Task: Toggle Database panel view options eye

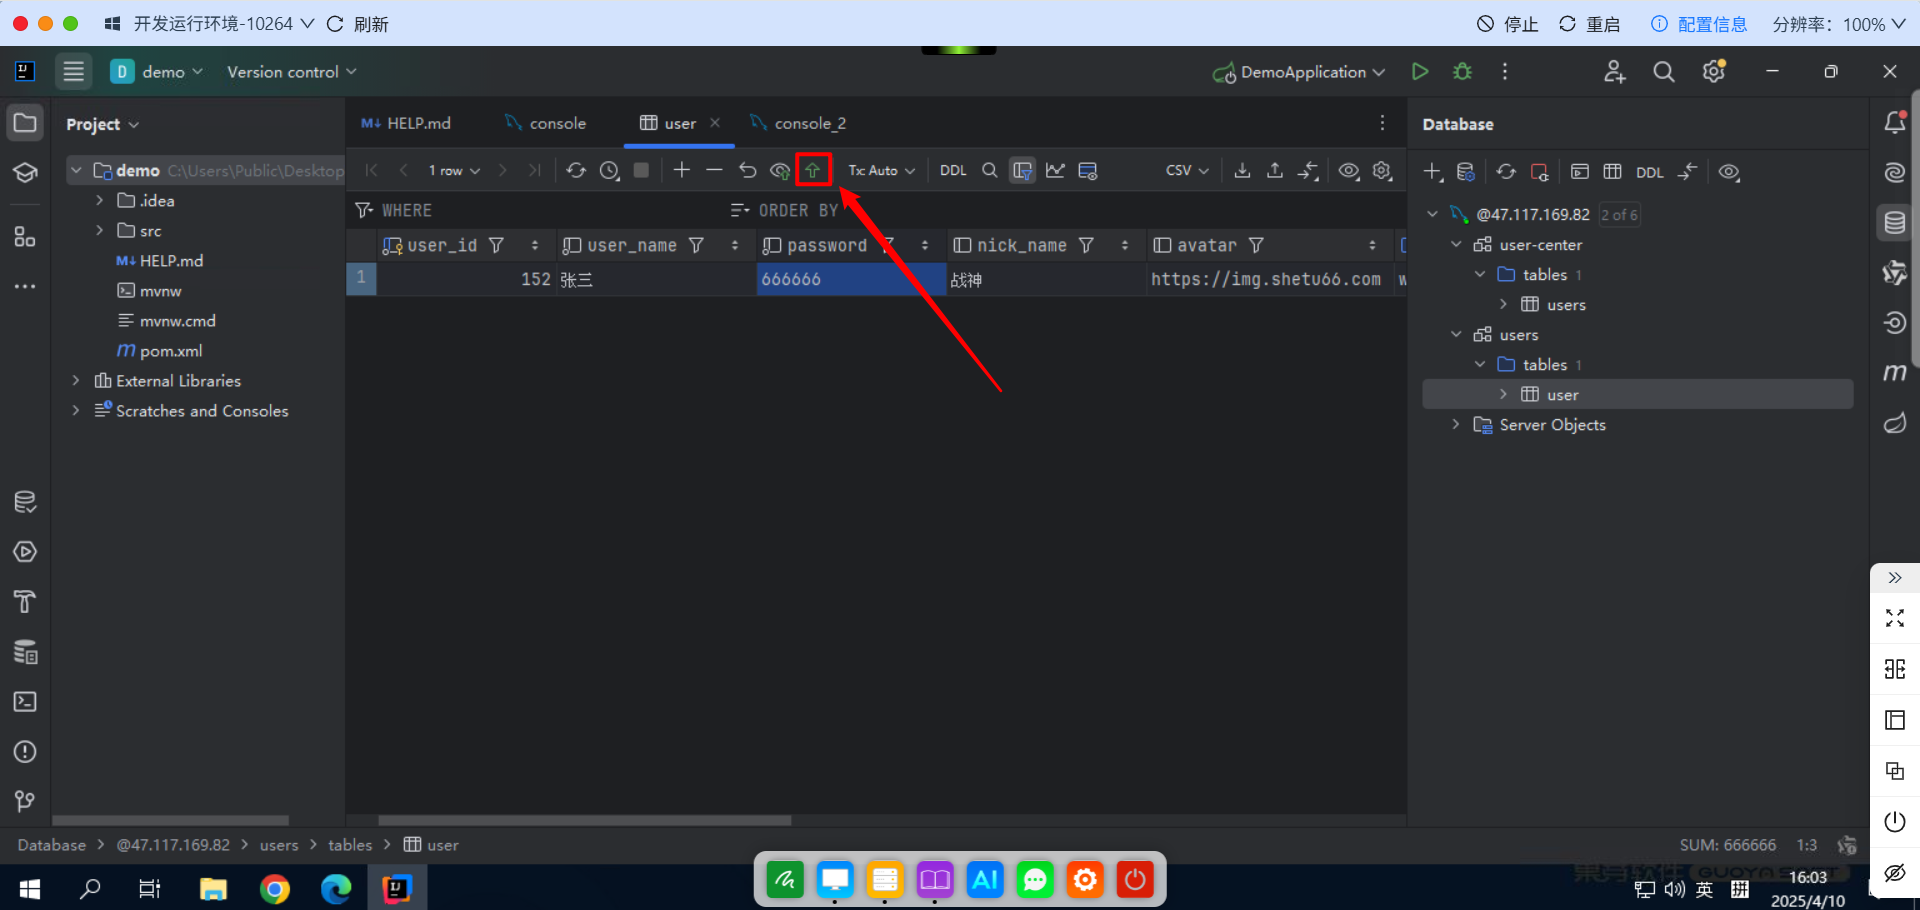Action: (1729, 172)
